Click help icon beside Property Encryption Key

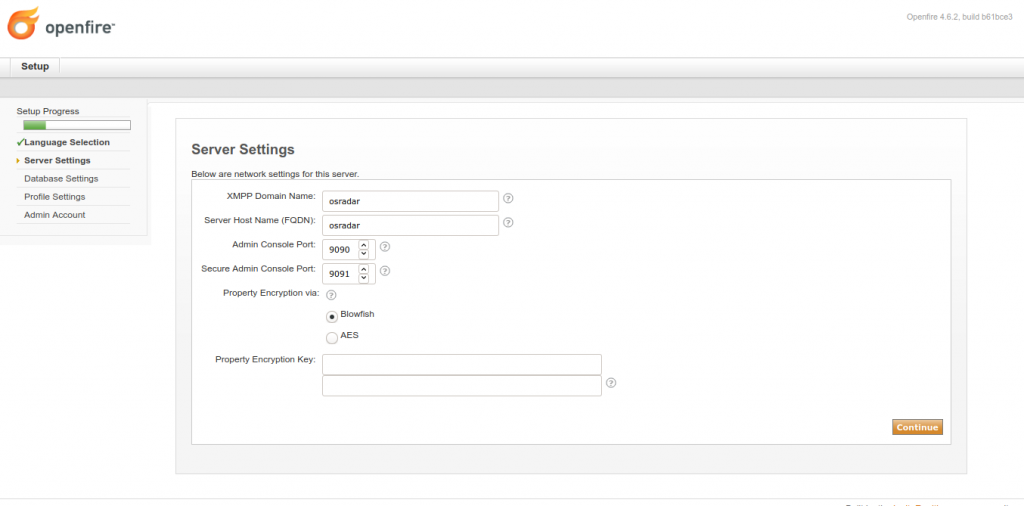pyautogui.click(x=611, y=382)
